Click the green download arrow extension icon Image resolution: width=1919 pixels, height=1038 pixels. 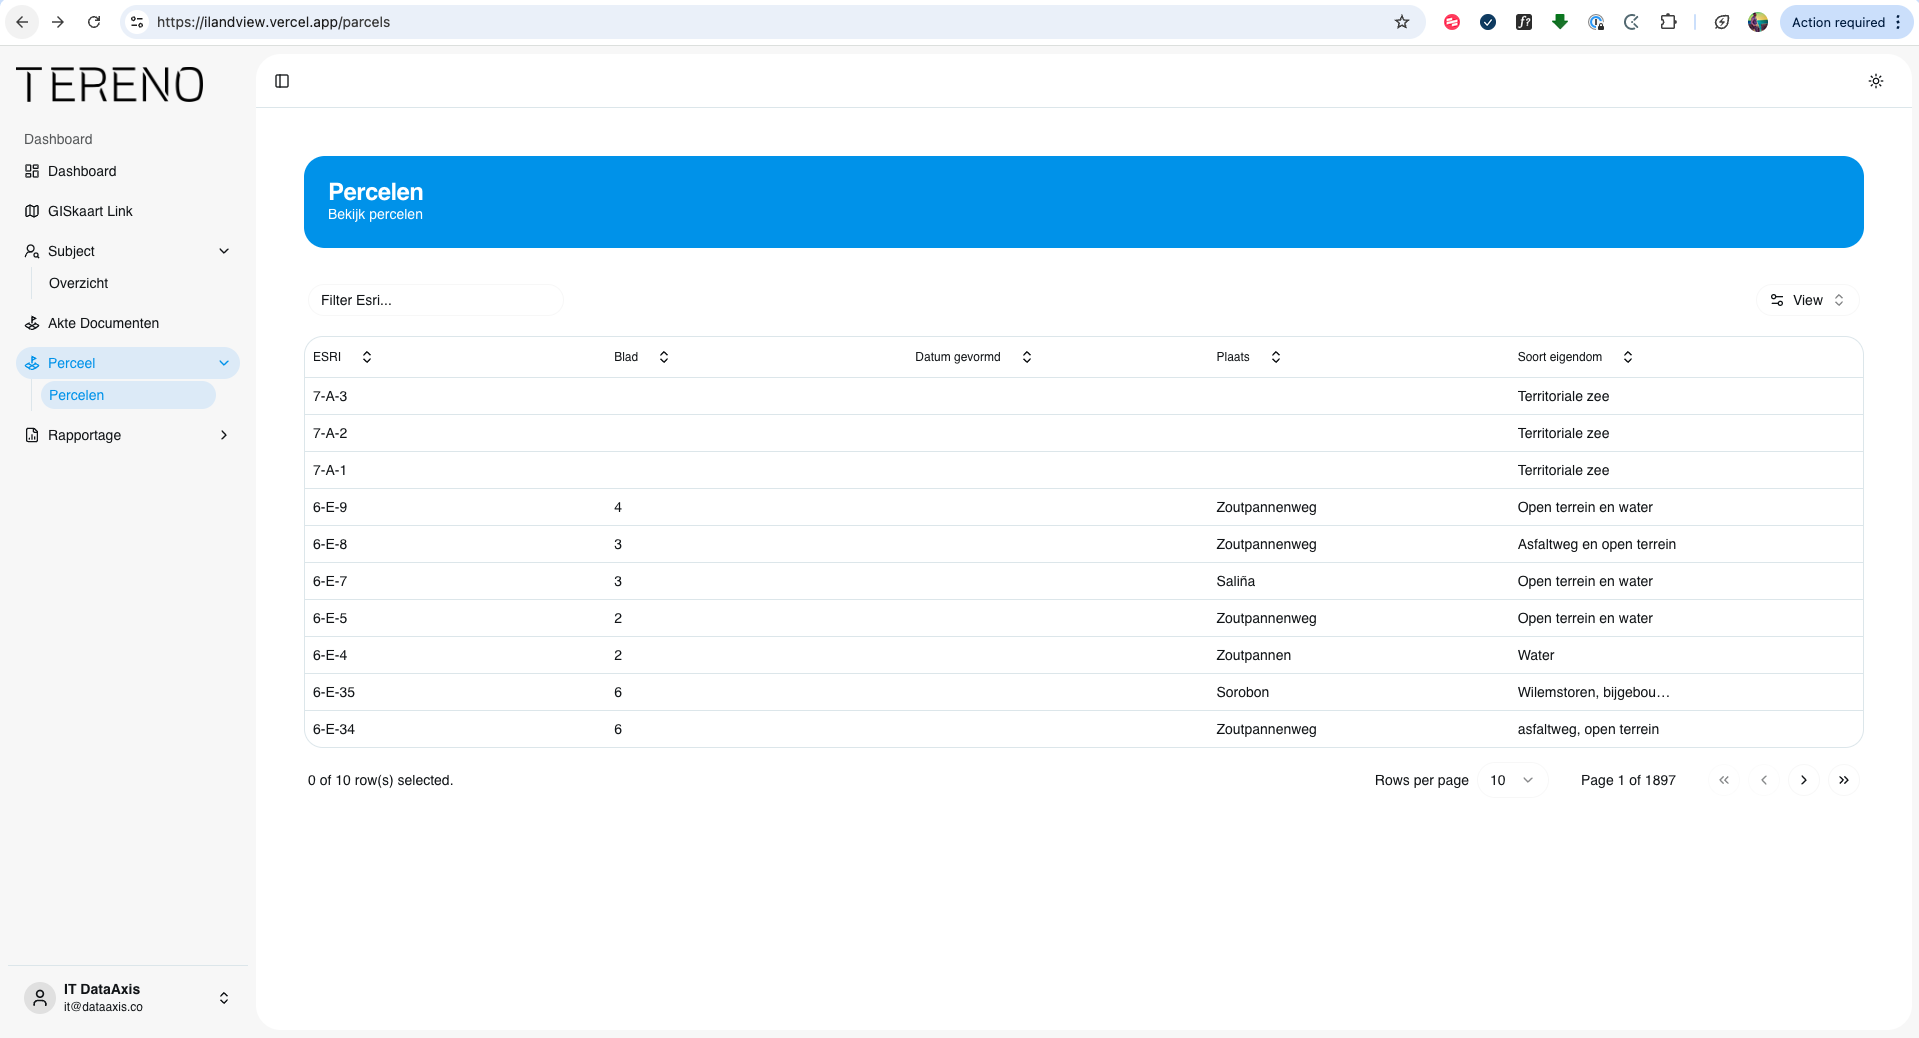[1560, 22]
